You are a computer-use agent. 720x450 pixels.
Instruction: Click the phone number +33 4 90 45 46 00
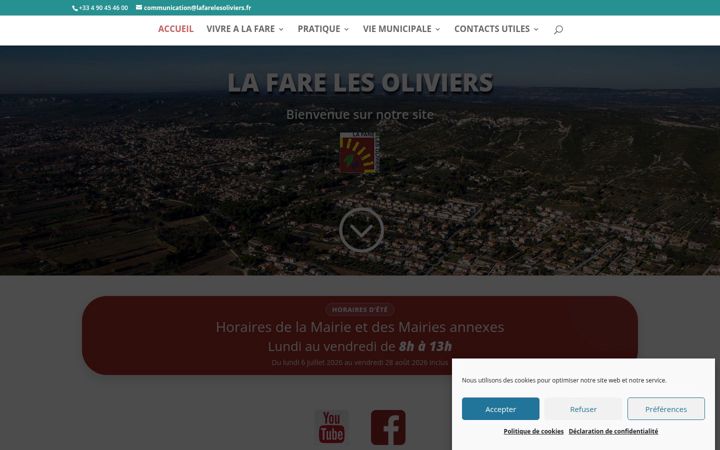coord(103,8)
